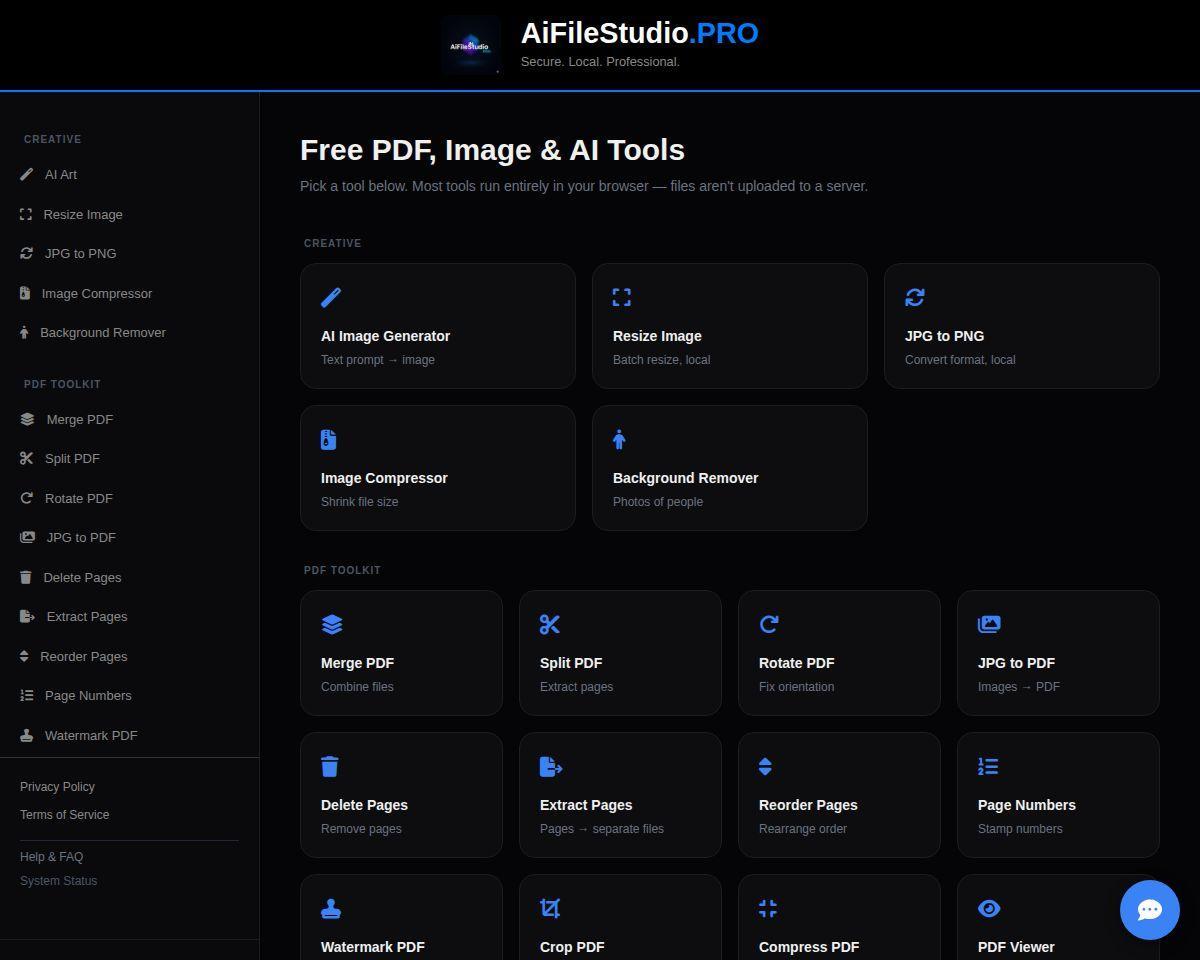Open the System Status link
Screen dimensions: 1200x960
[59, 881]
